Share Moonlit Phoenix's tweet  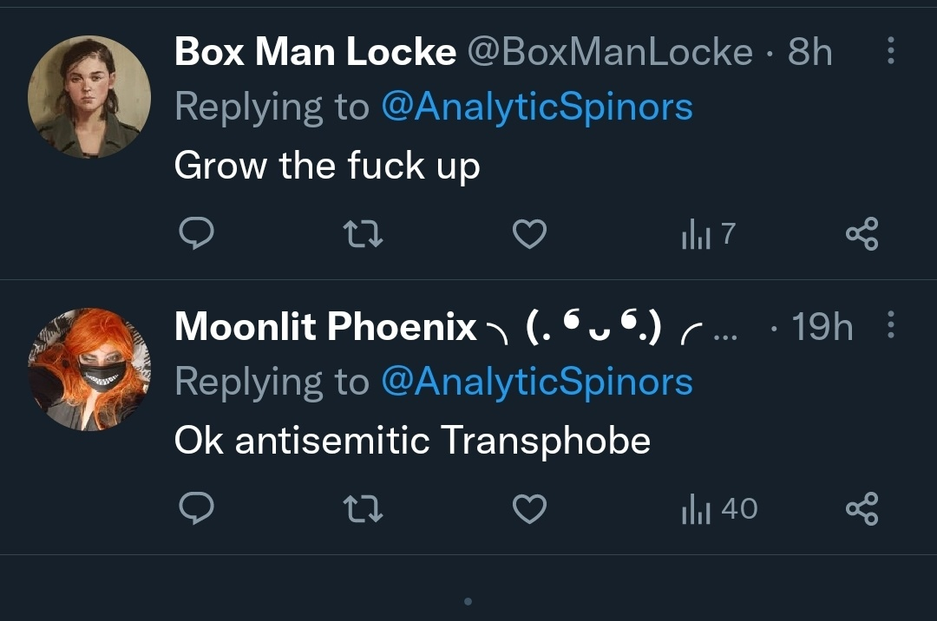click(861, 509)
